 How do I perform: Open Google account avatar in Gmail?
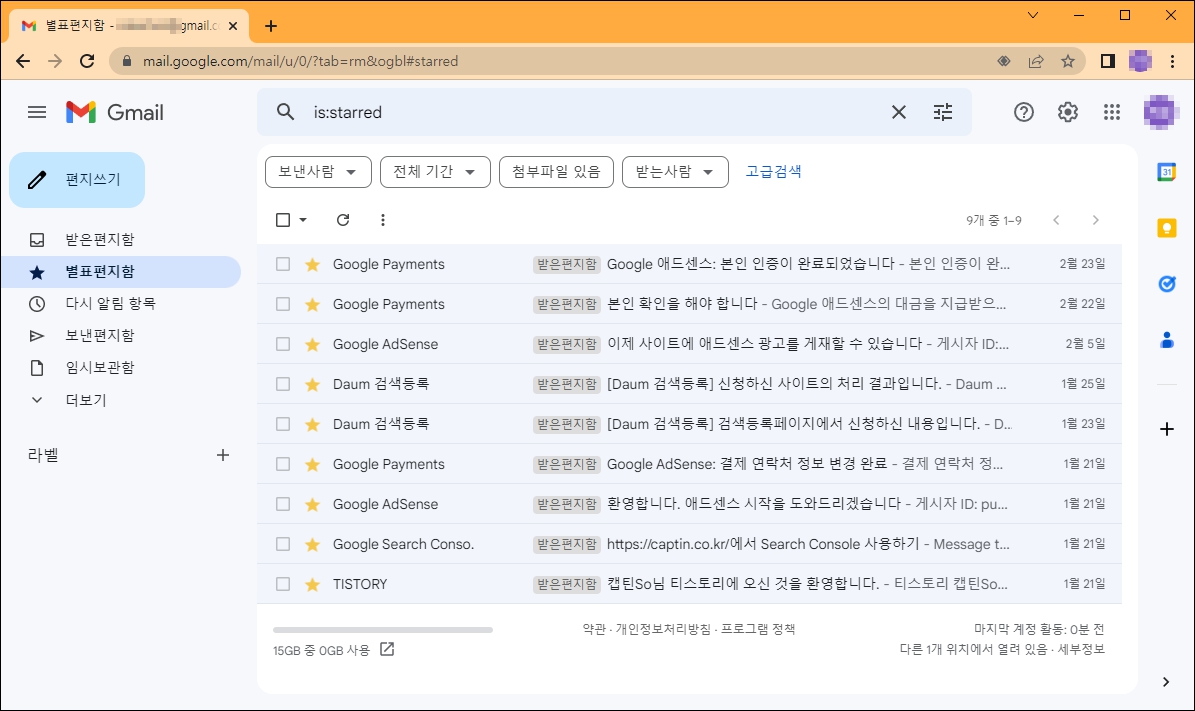click(1160, 112)
